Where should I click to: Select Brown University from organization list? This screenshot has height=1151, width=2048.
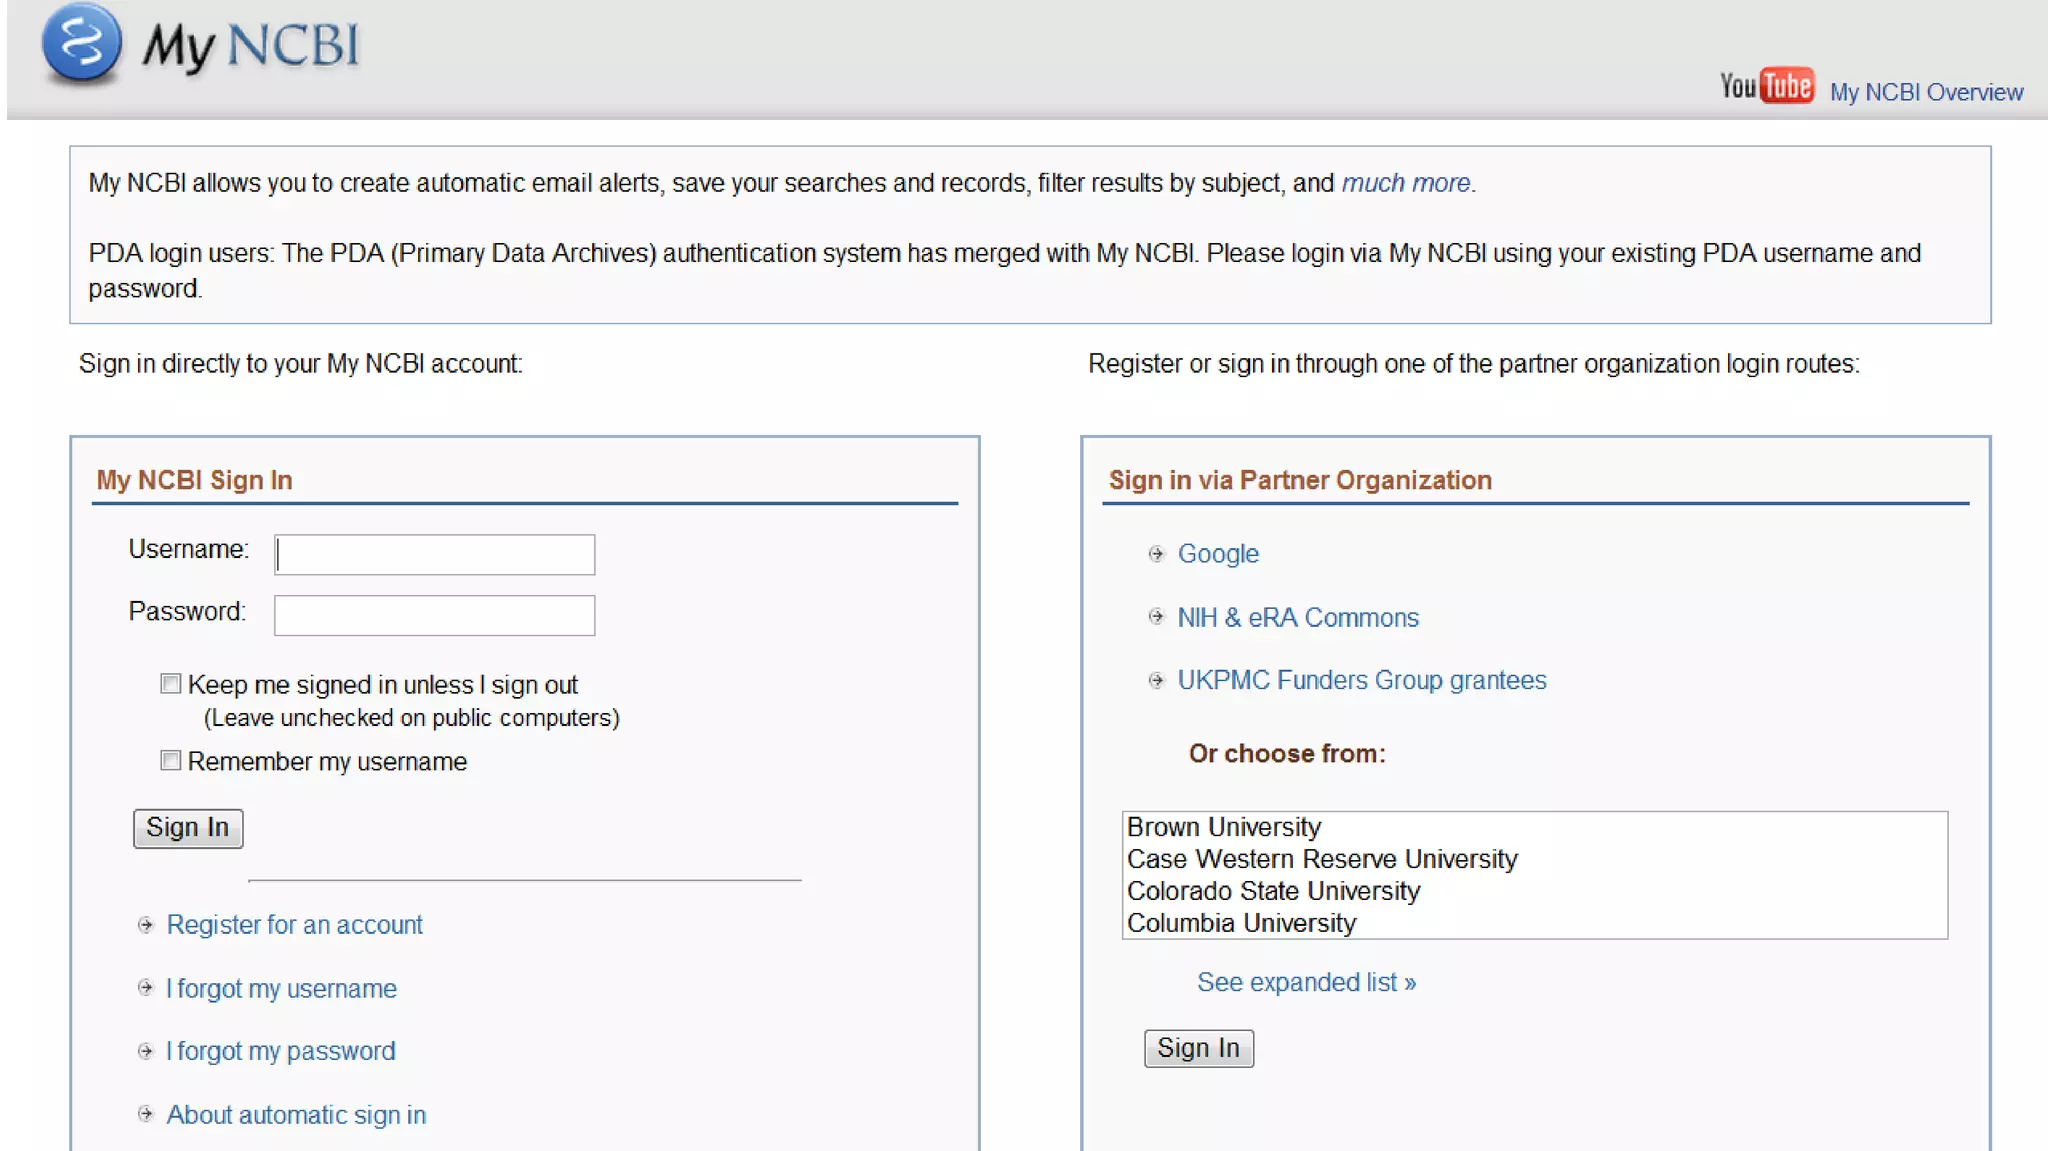click(x=1223, y=827)
